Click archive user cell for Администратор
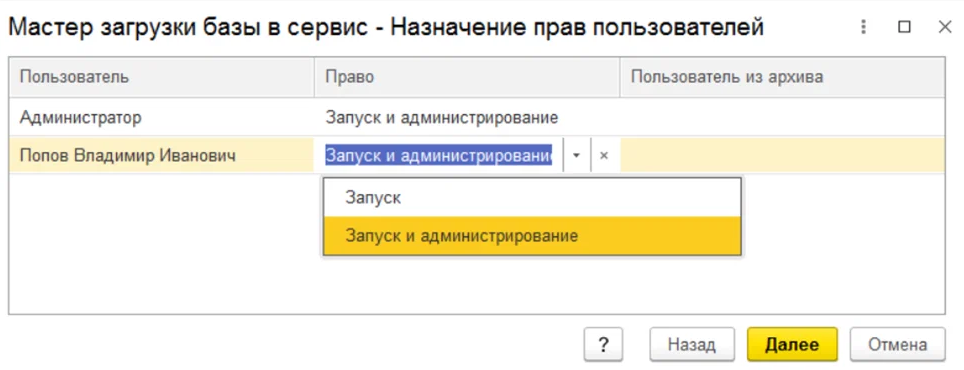The image size is (964, 370). pos(782,117)
